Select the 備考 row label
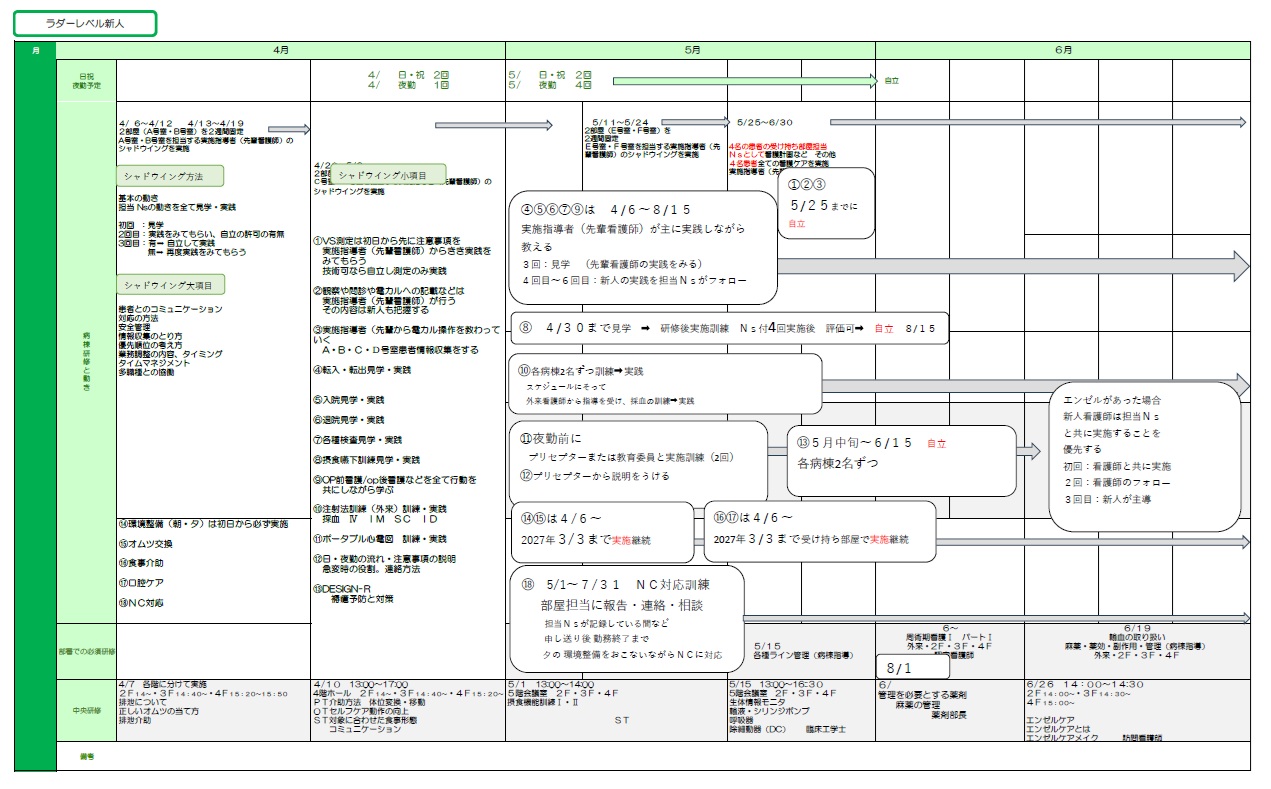The width and height of the screenshot is (1271, 789). [87, 756]
